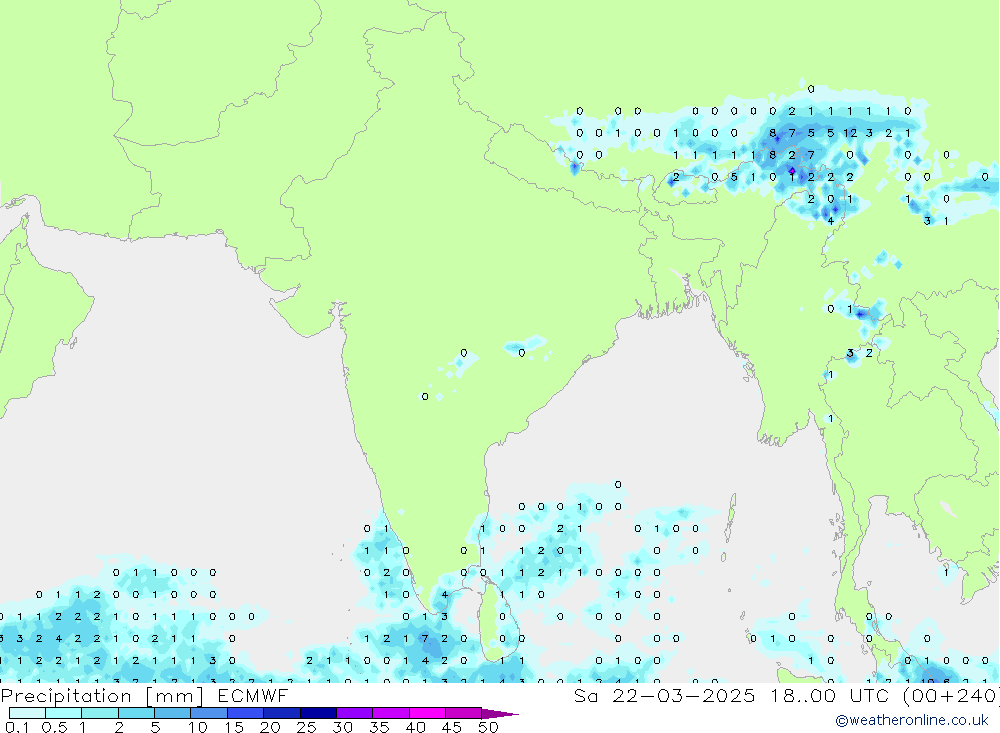Pick the 10–15 mm legend color swatch
This screenshot has height=733, width=1000.
point(209,713)
